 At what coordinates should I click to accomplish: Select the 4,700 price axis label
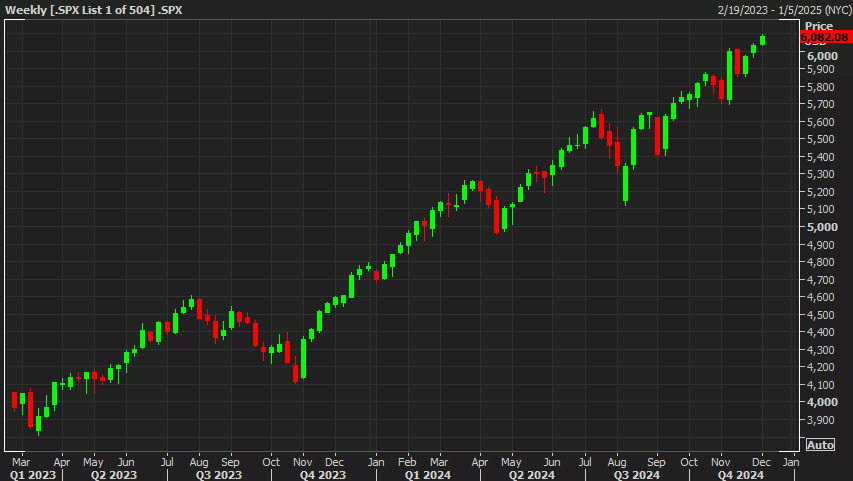tap(821, 280)
